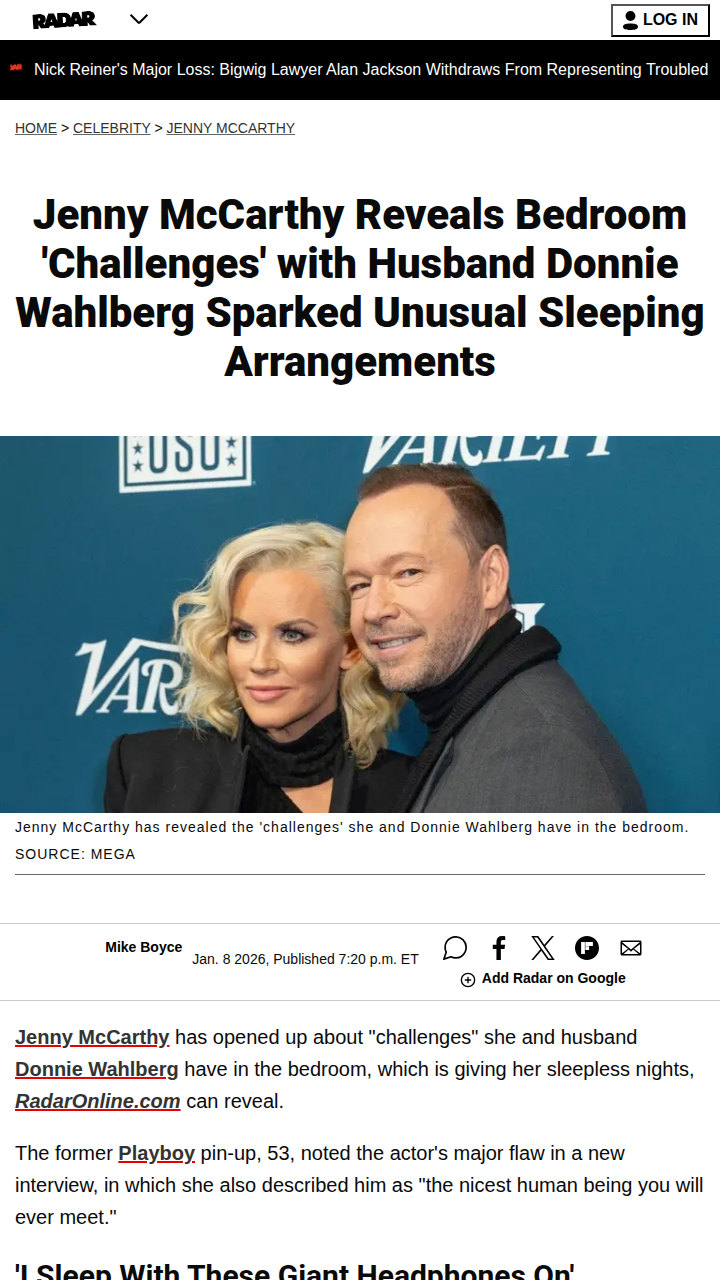The height and width of the screenshot is (1280, 720).
Task: Go to HOME breadcrumb
Action: pyautogui.click(x=36, y=128)
